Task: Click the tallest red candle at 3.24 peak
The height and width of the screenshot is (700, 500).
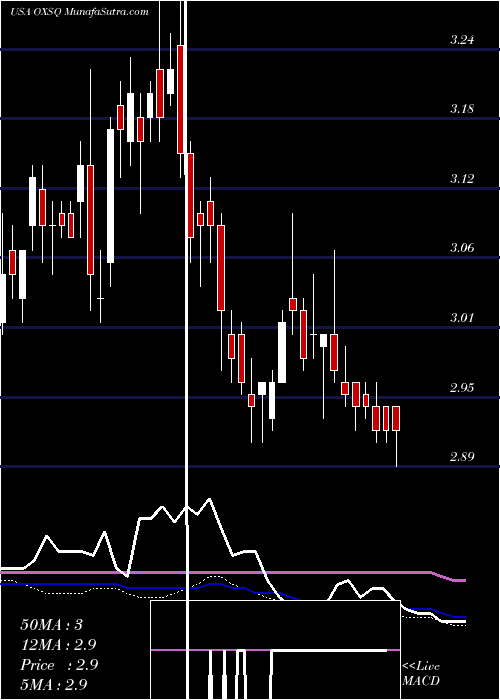Action: pos(181,99)
